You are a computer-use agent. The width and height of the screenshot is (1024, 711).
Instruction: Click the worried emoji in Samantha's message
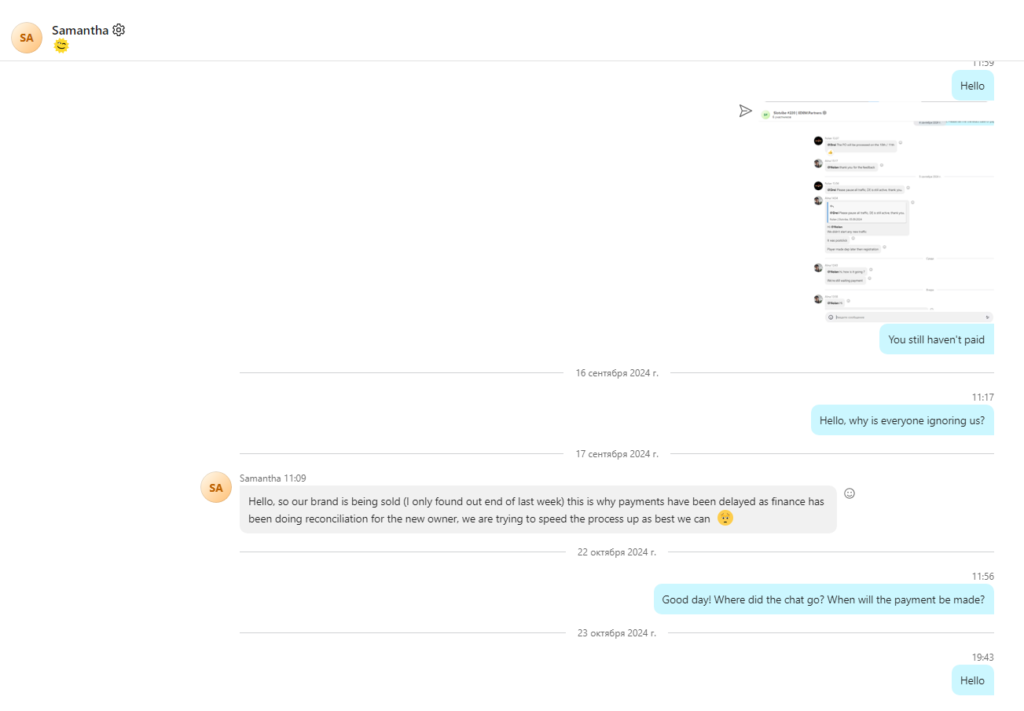tap(725, 518)
